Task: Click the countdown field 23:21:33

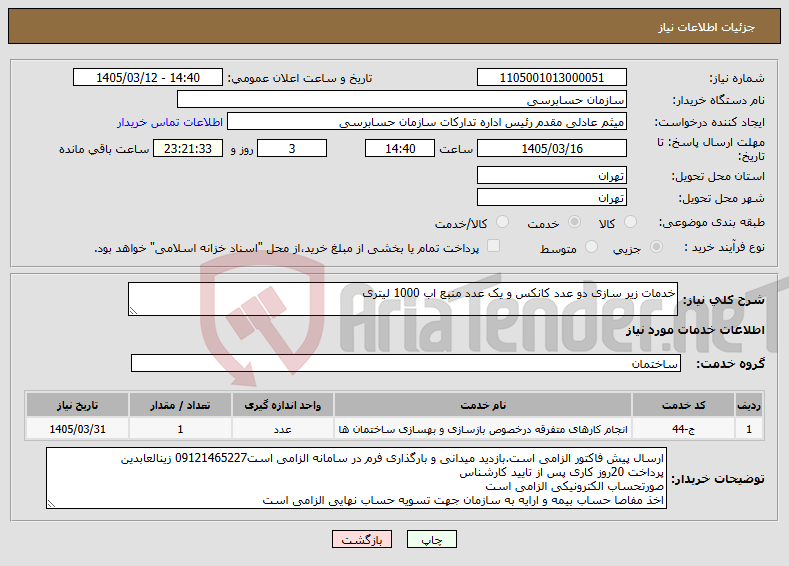Action: coord(188,148)
